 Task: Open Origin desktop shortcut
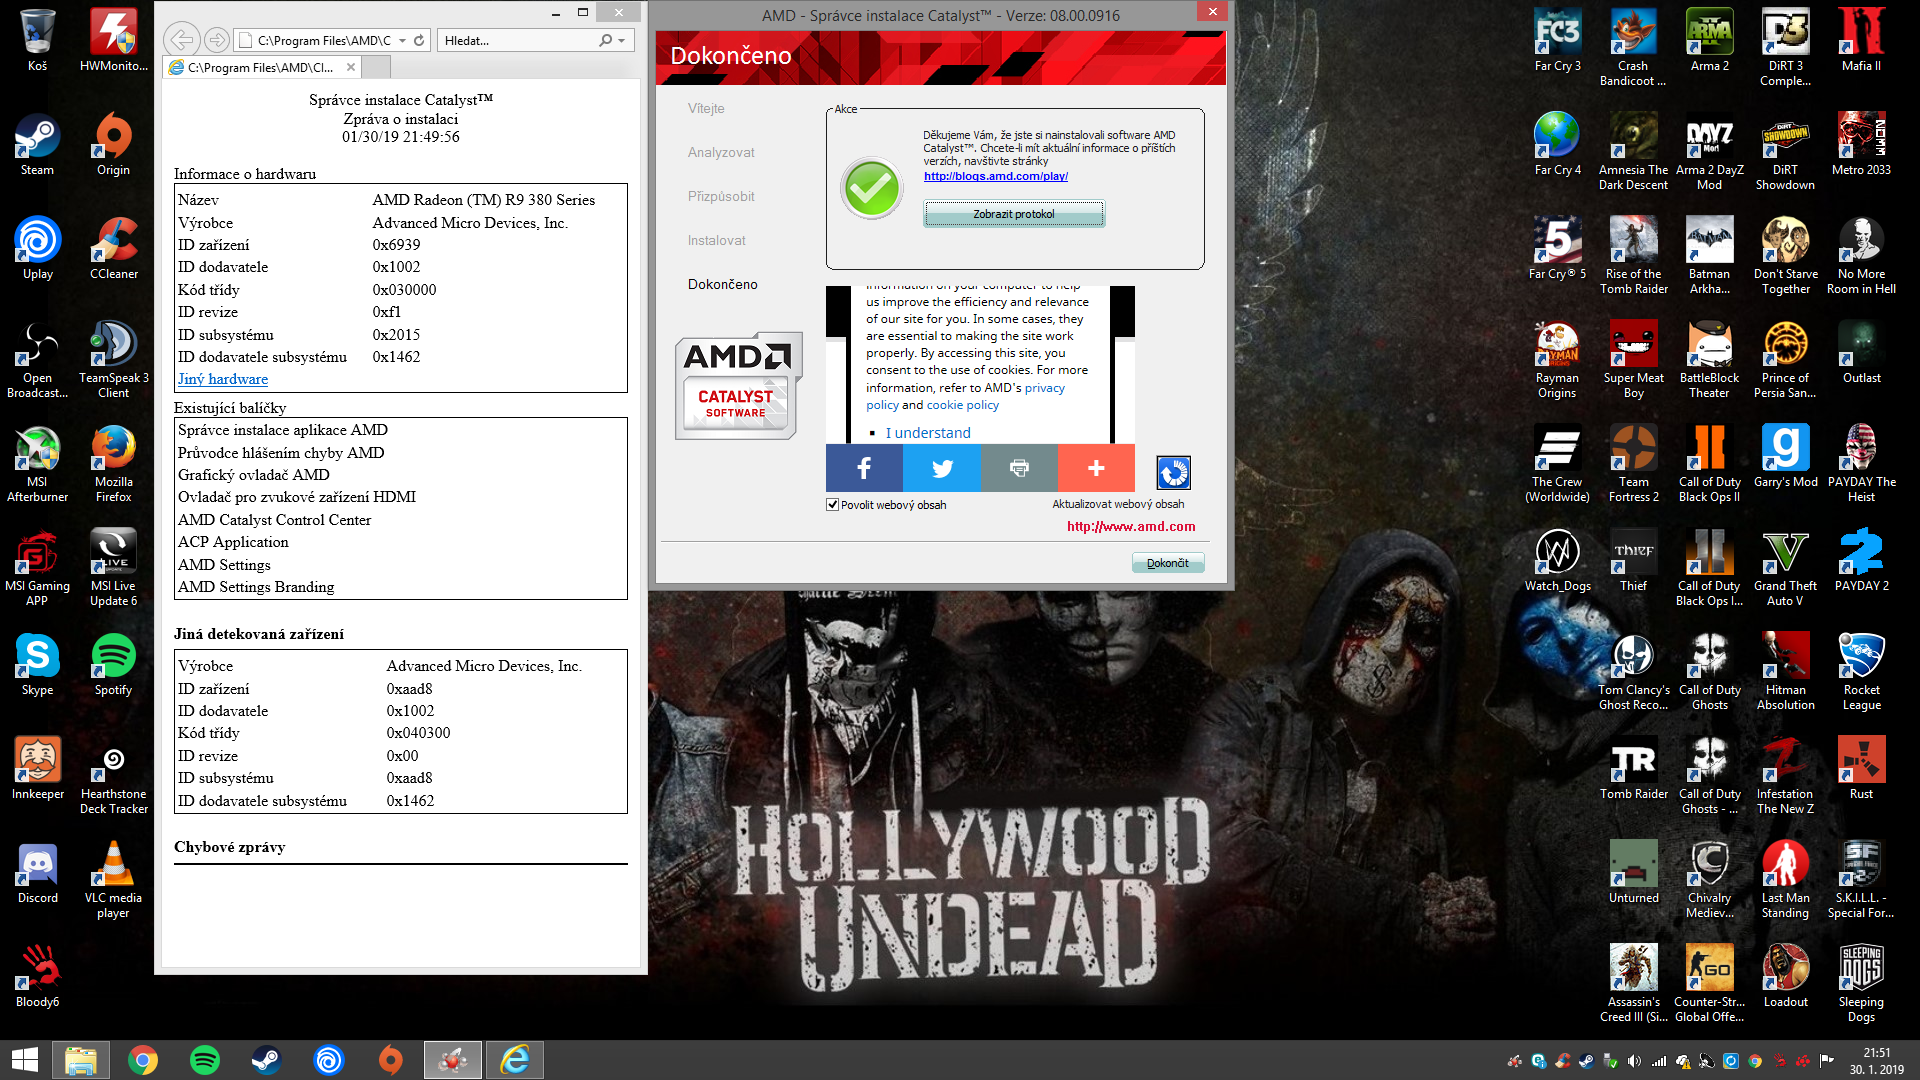pos(113,145)
